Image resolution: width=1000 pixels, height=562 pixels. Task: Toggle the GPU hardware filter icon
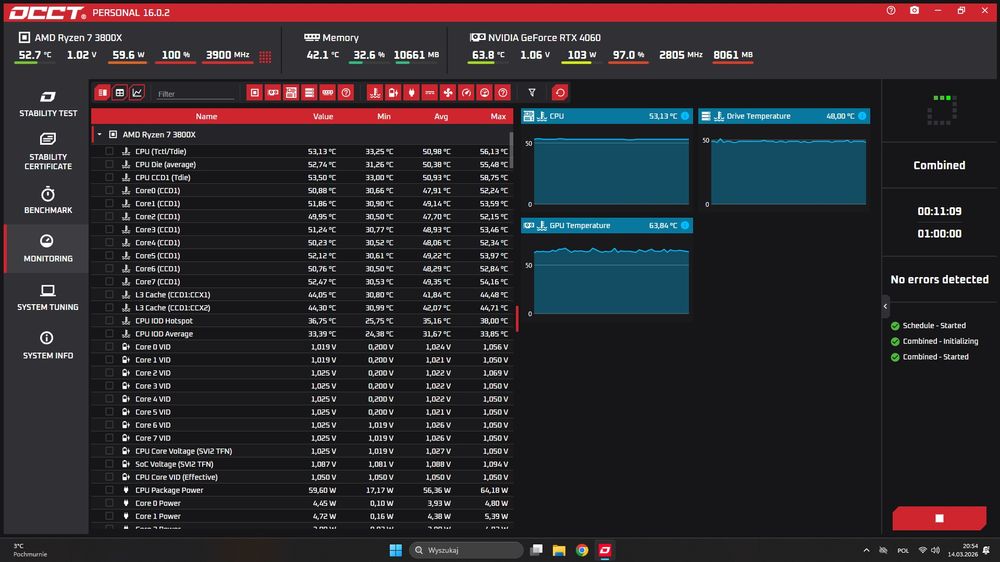[x=273, y=93]
